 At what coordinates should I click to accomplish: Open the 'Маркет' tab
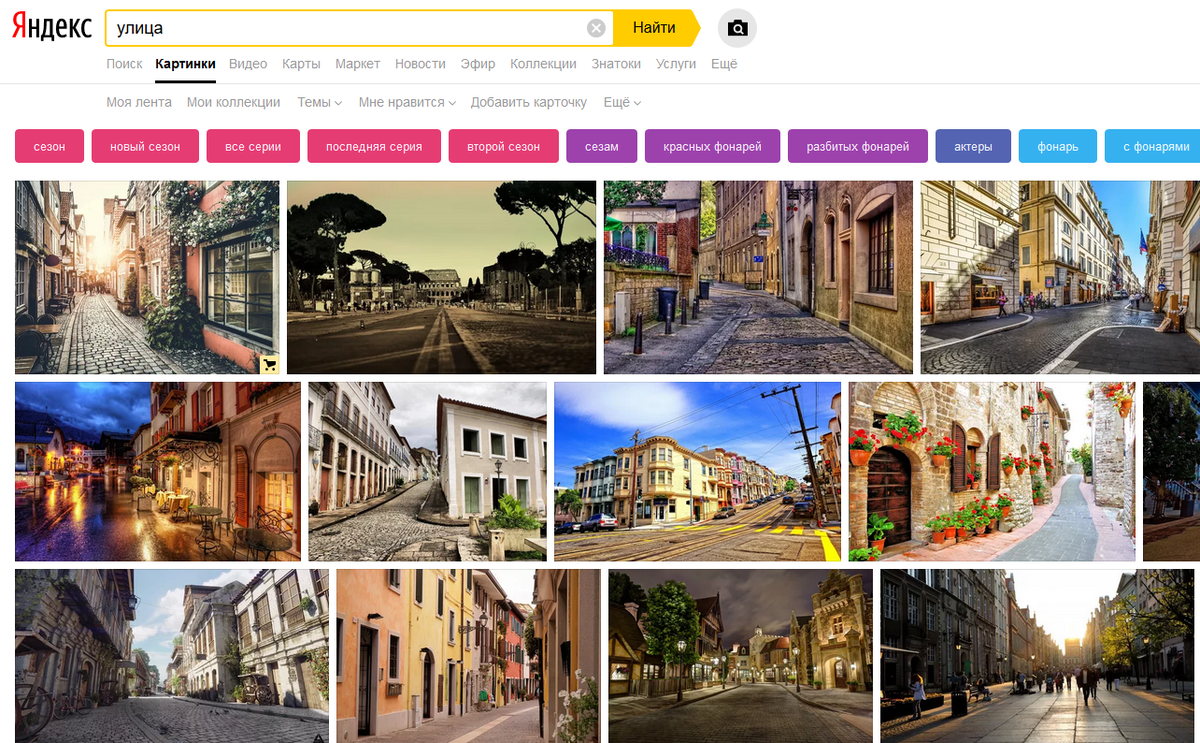(x=358, y=64)
